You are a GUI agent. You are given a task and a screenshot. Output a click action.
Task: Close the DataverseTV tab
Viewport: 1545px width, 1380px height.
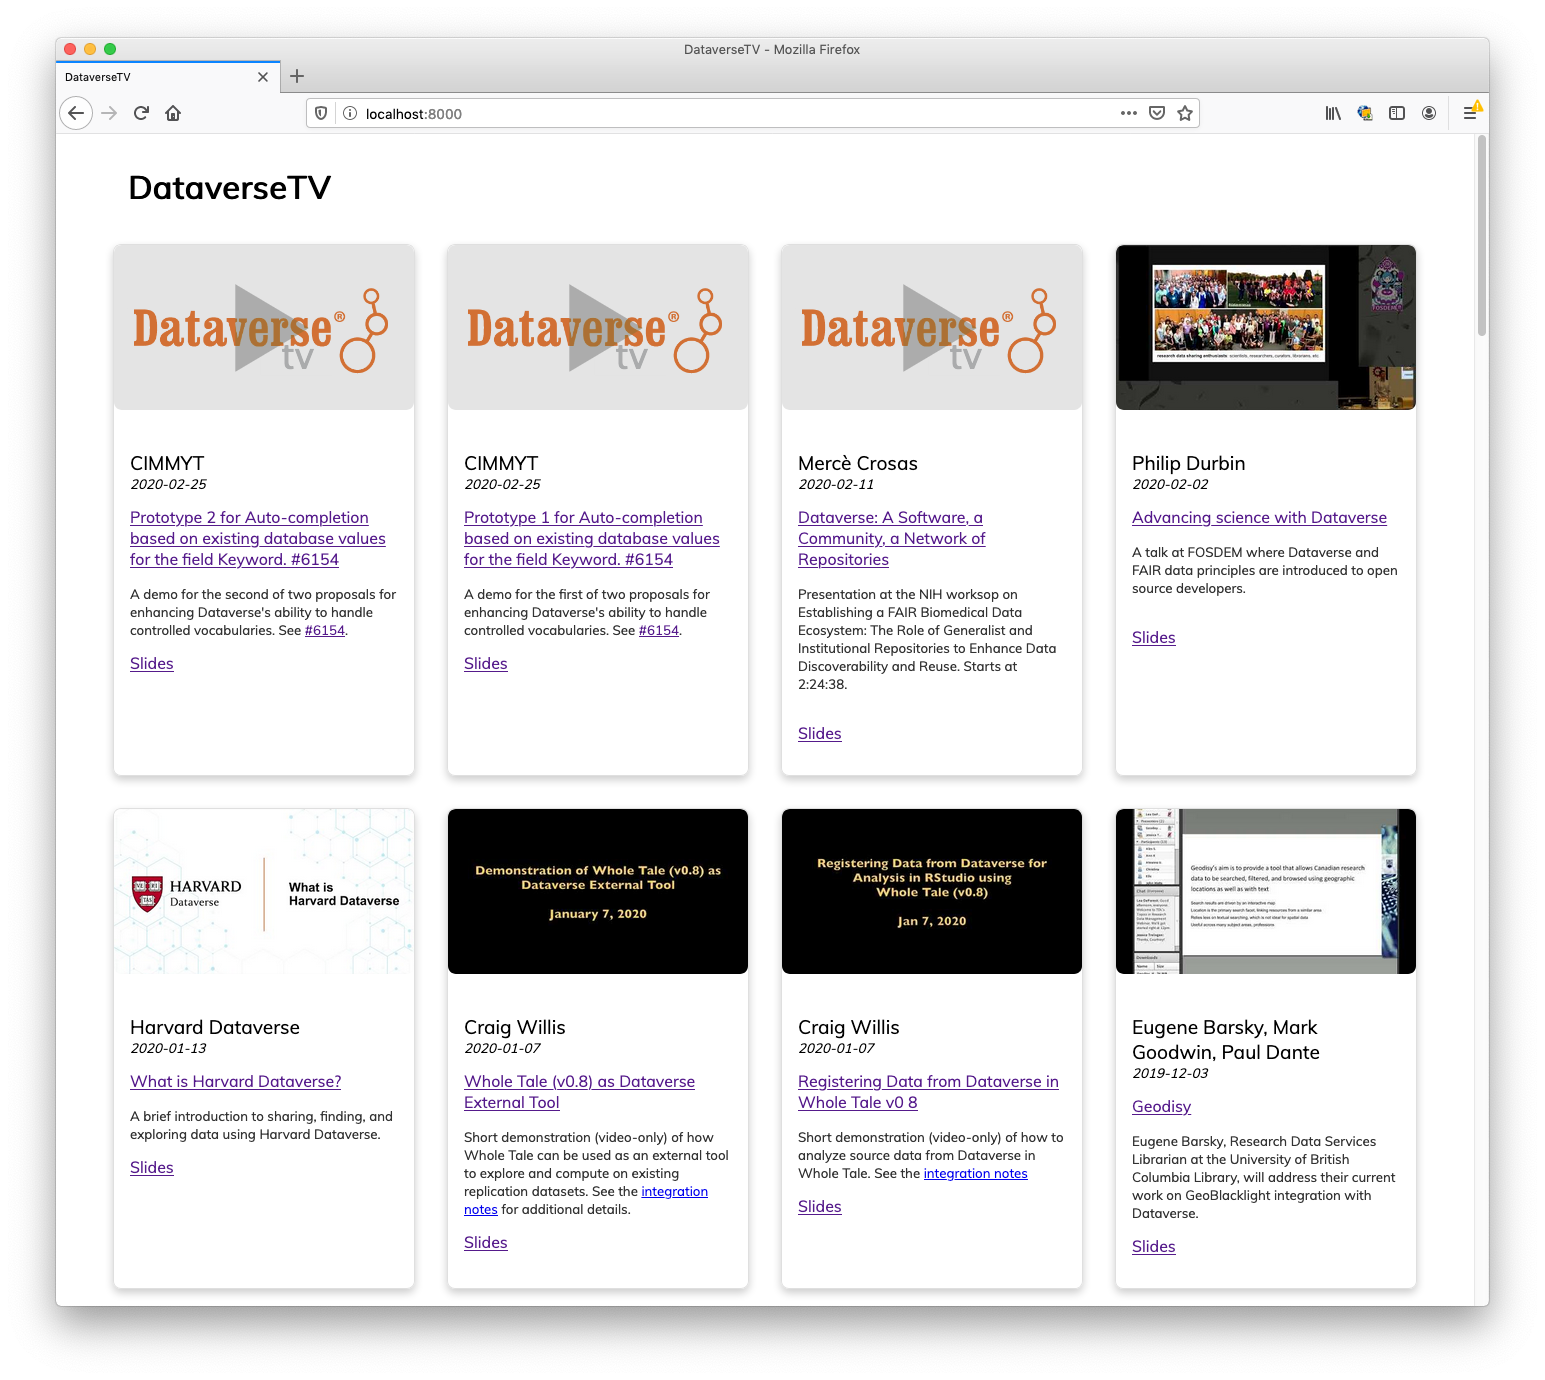(x=263, y=77)
